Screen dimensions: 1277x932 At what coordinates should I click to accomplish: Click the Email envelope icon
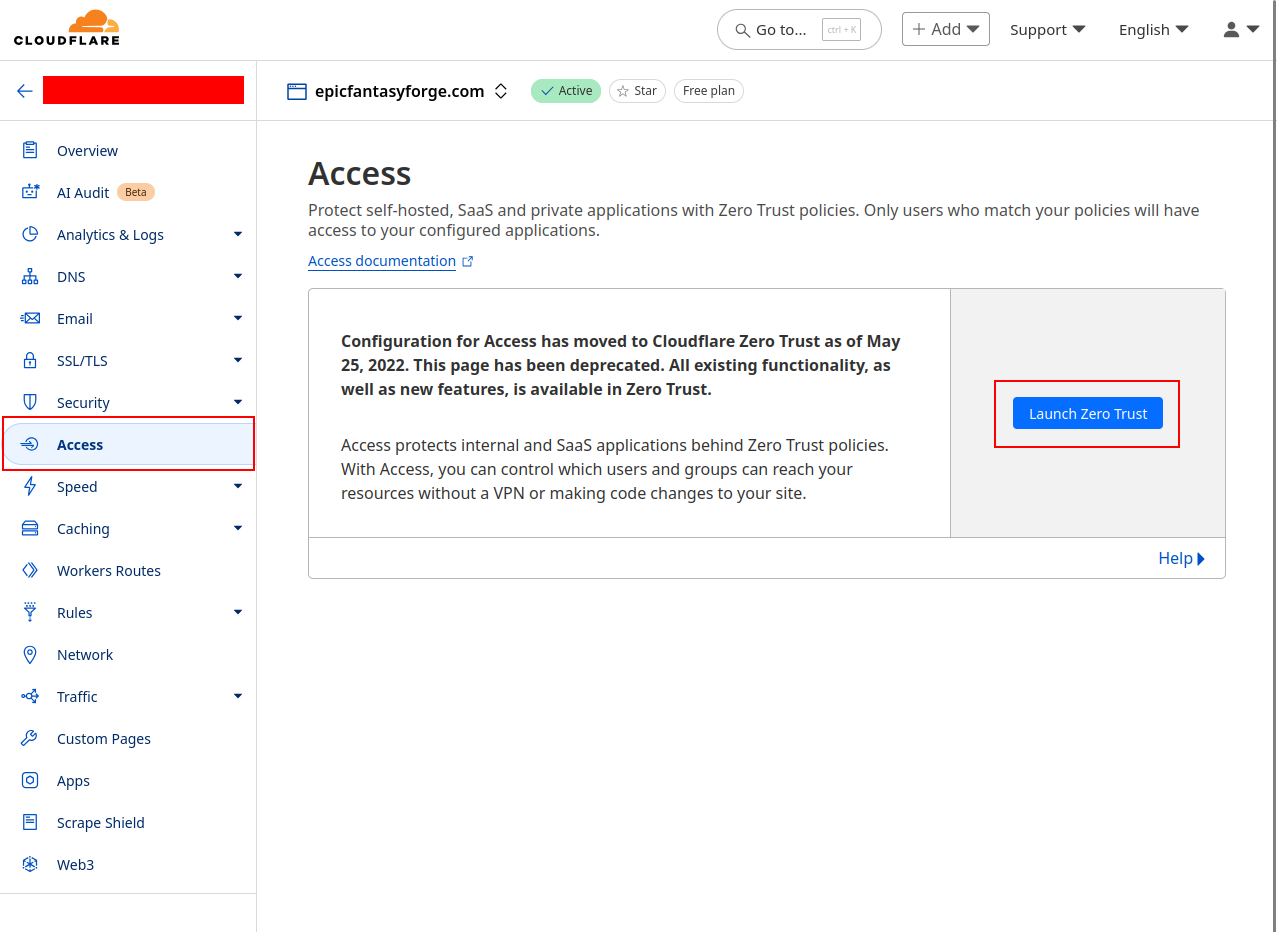click(x=30, y=318)
